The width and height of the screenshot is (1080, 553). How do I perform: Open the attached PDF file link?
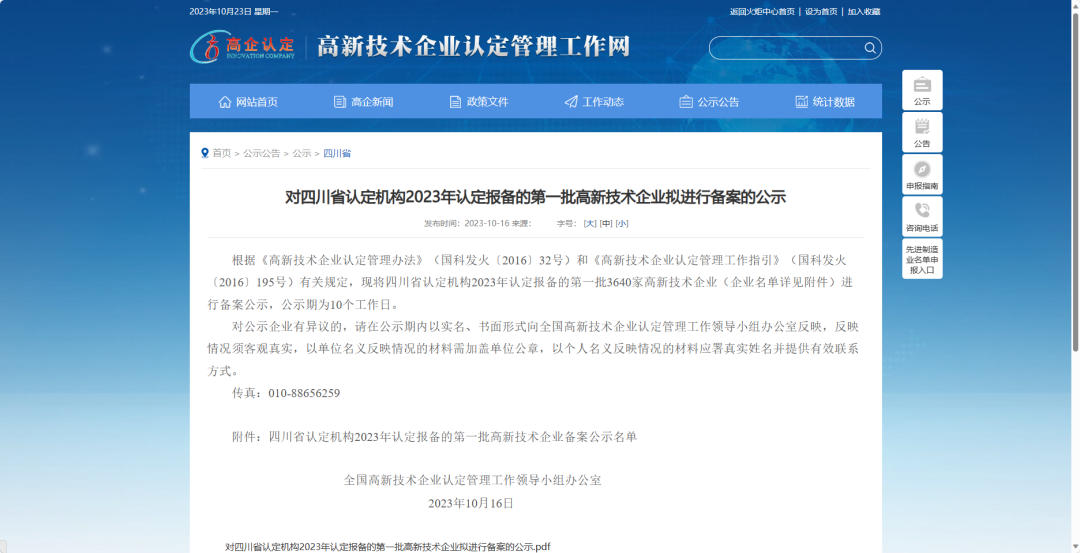coord(388,547)
